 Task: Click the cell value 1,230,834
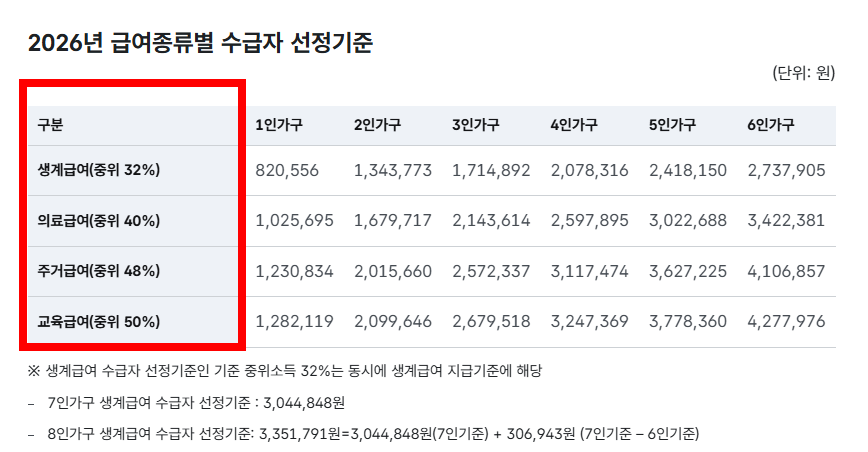pyautogui.click(x=294, y=272)
